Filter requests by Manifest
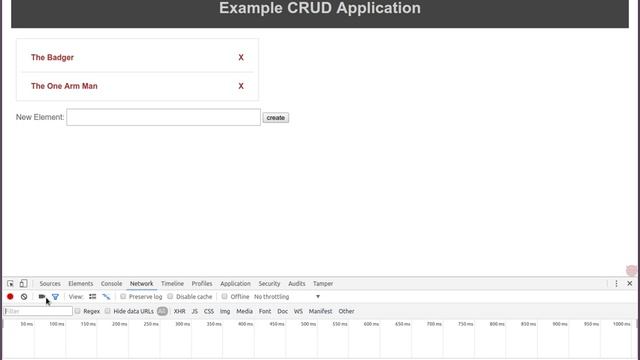Viewport: 640px width, 360px height. pos(320,311)
